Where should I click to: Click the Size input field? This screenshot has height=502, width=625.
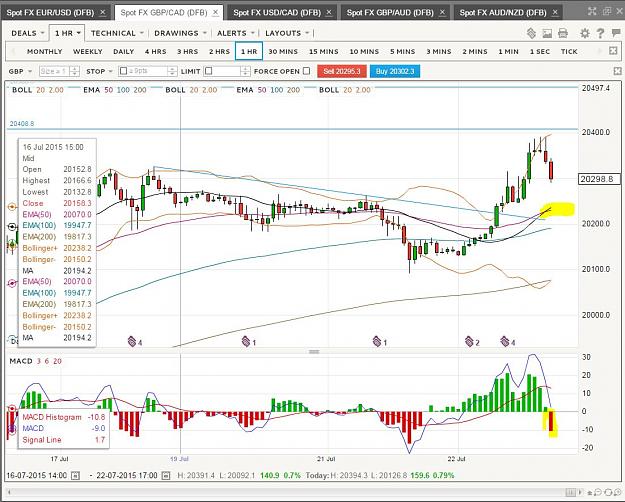(x=55, y=71)
